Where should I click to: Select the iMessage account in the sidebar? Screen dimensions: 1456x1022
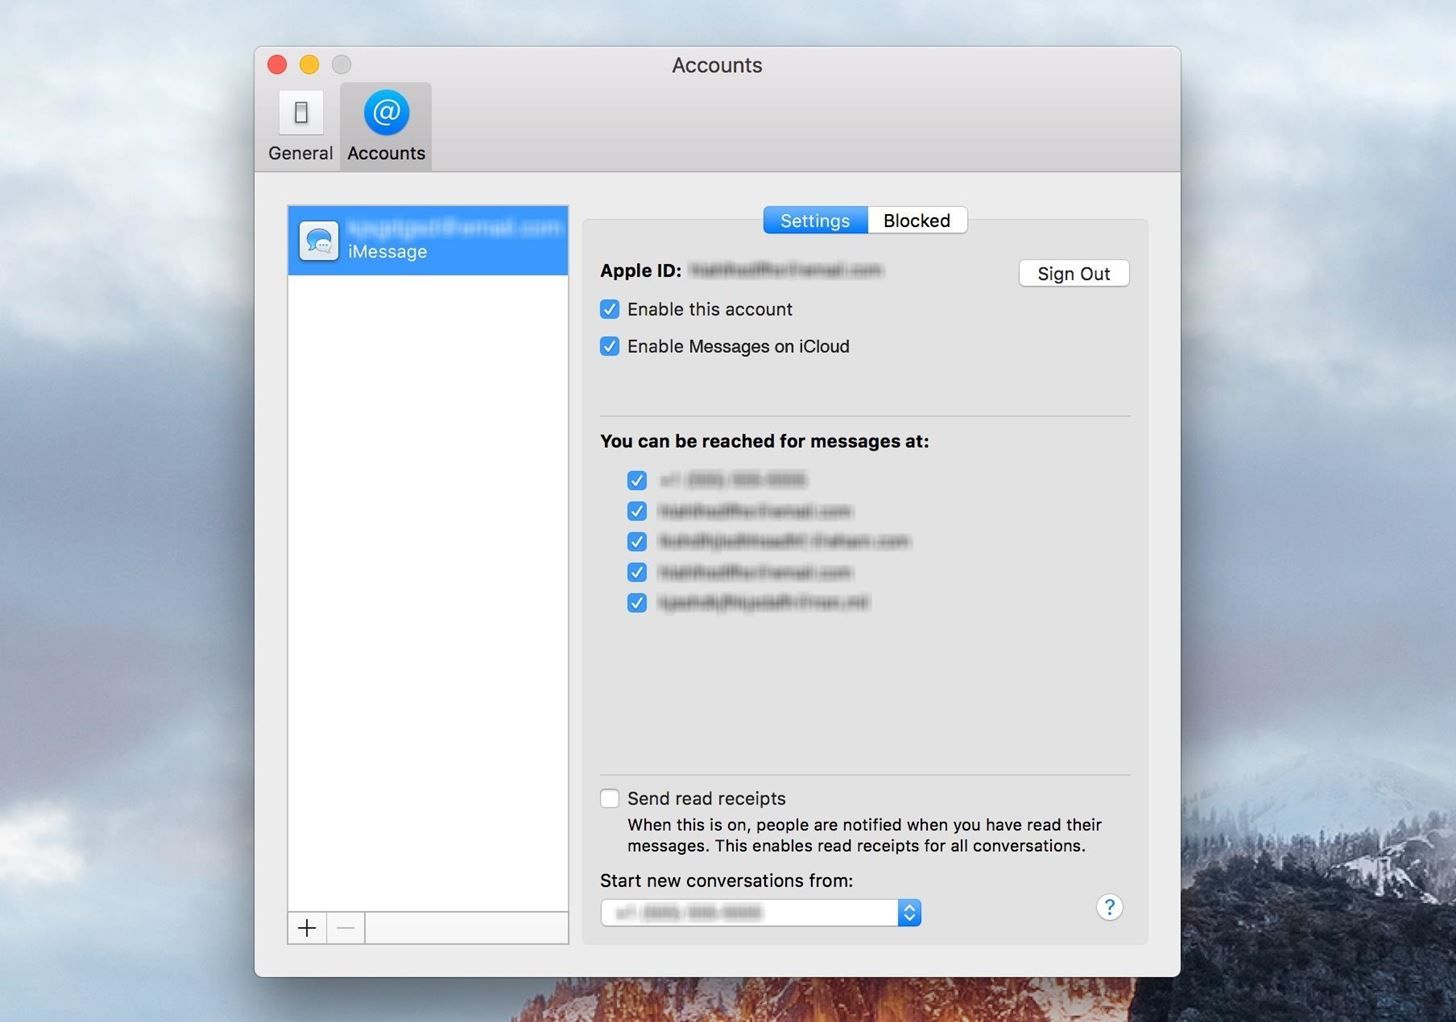pos(427,240)
